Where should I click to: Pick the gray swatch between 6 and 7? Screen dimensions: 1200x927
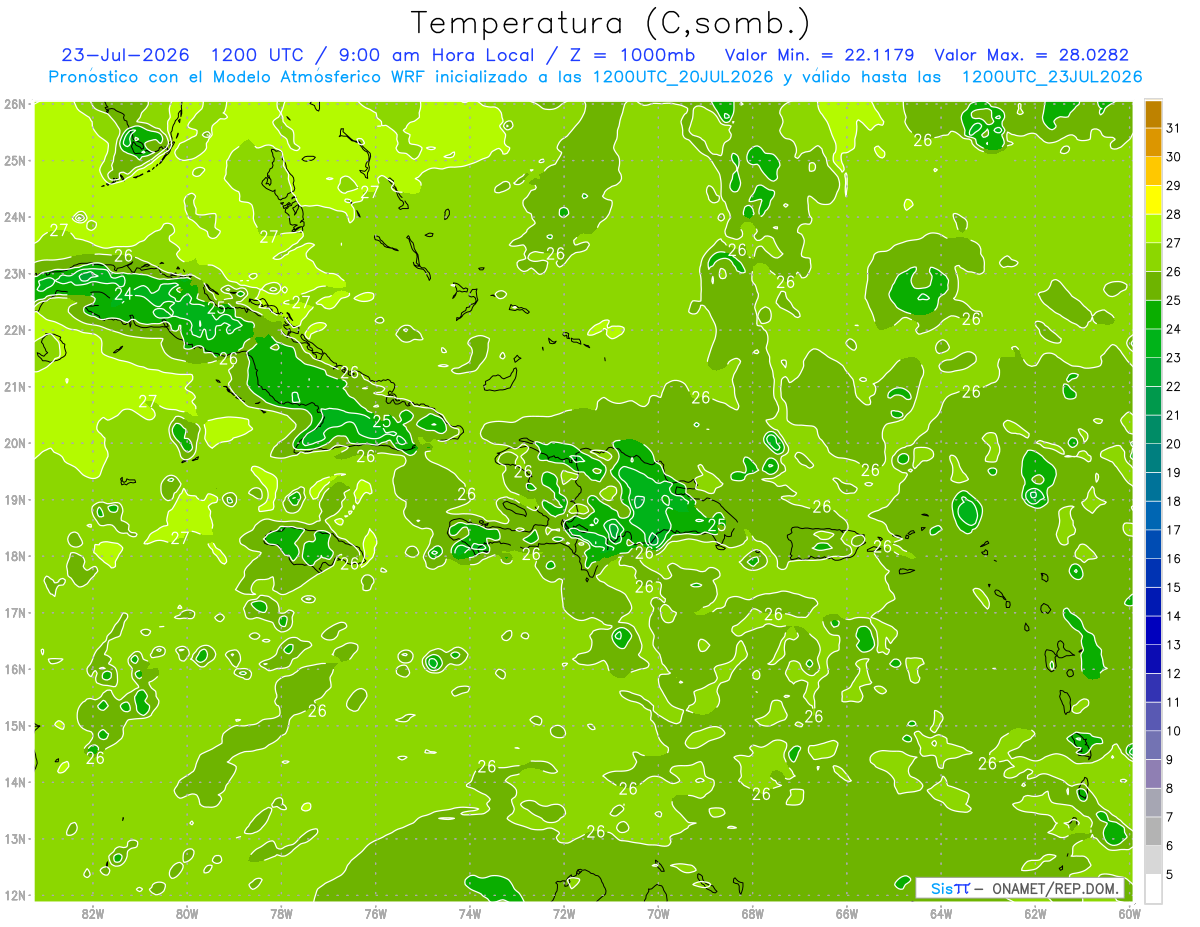tap(1153, 831)
